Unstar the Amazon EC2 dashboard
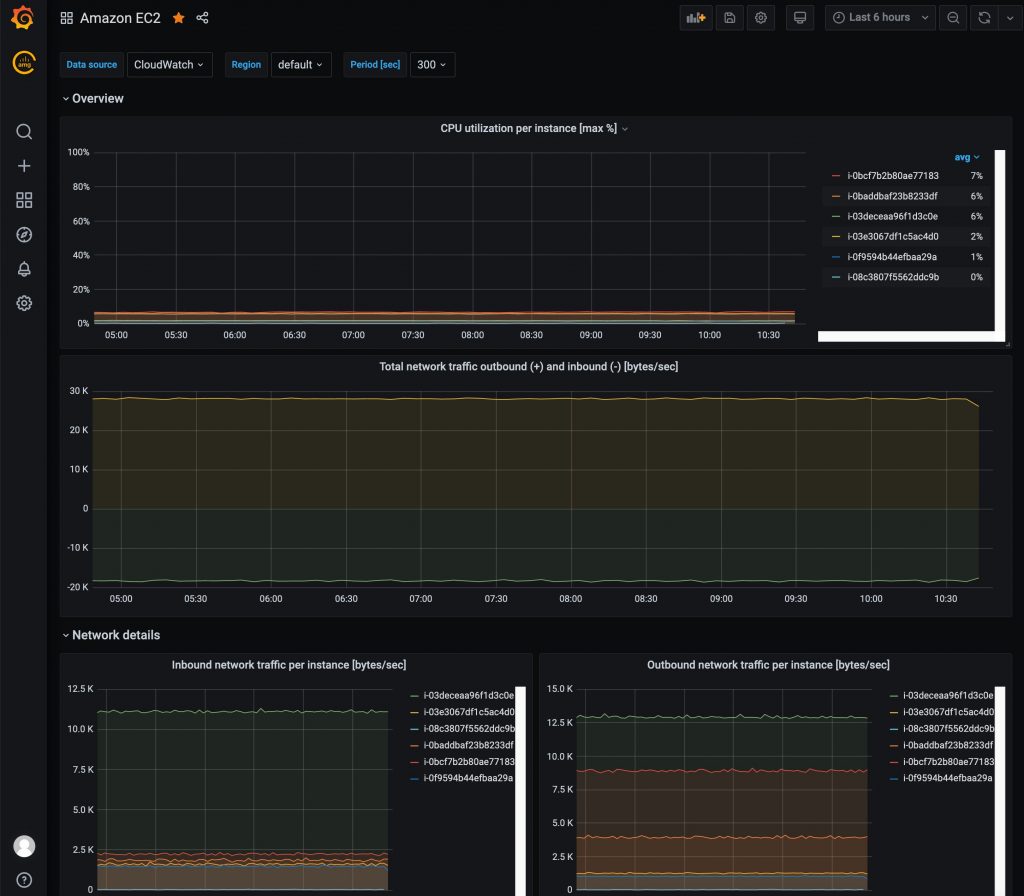Image resolution: width=1024 pixels, height=896 pixels. click(178, 18)
